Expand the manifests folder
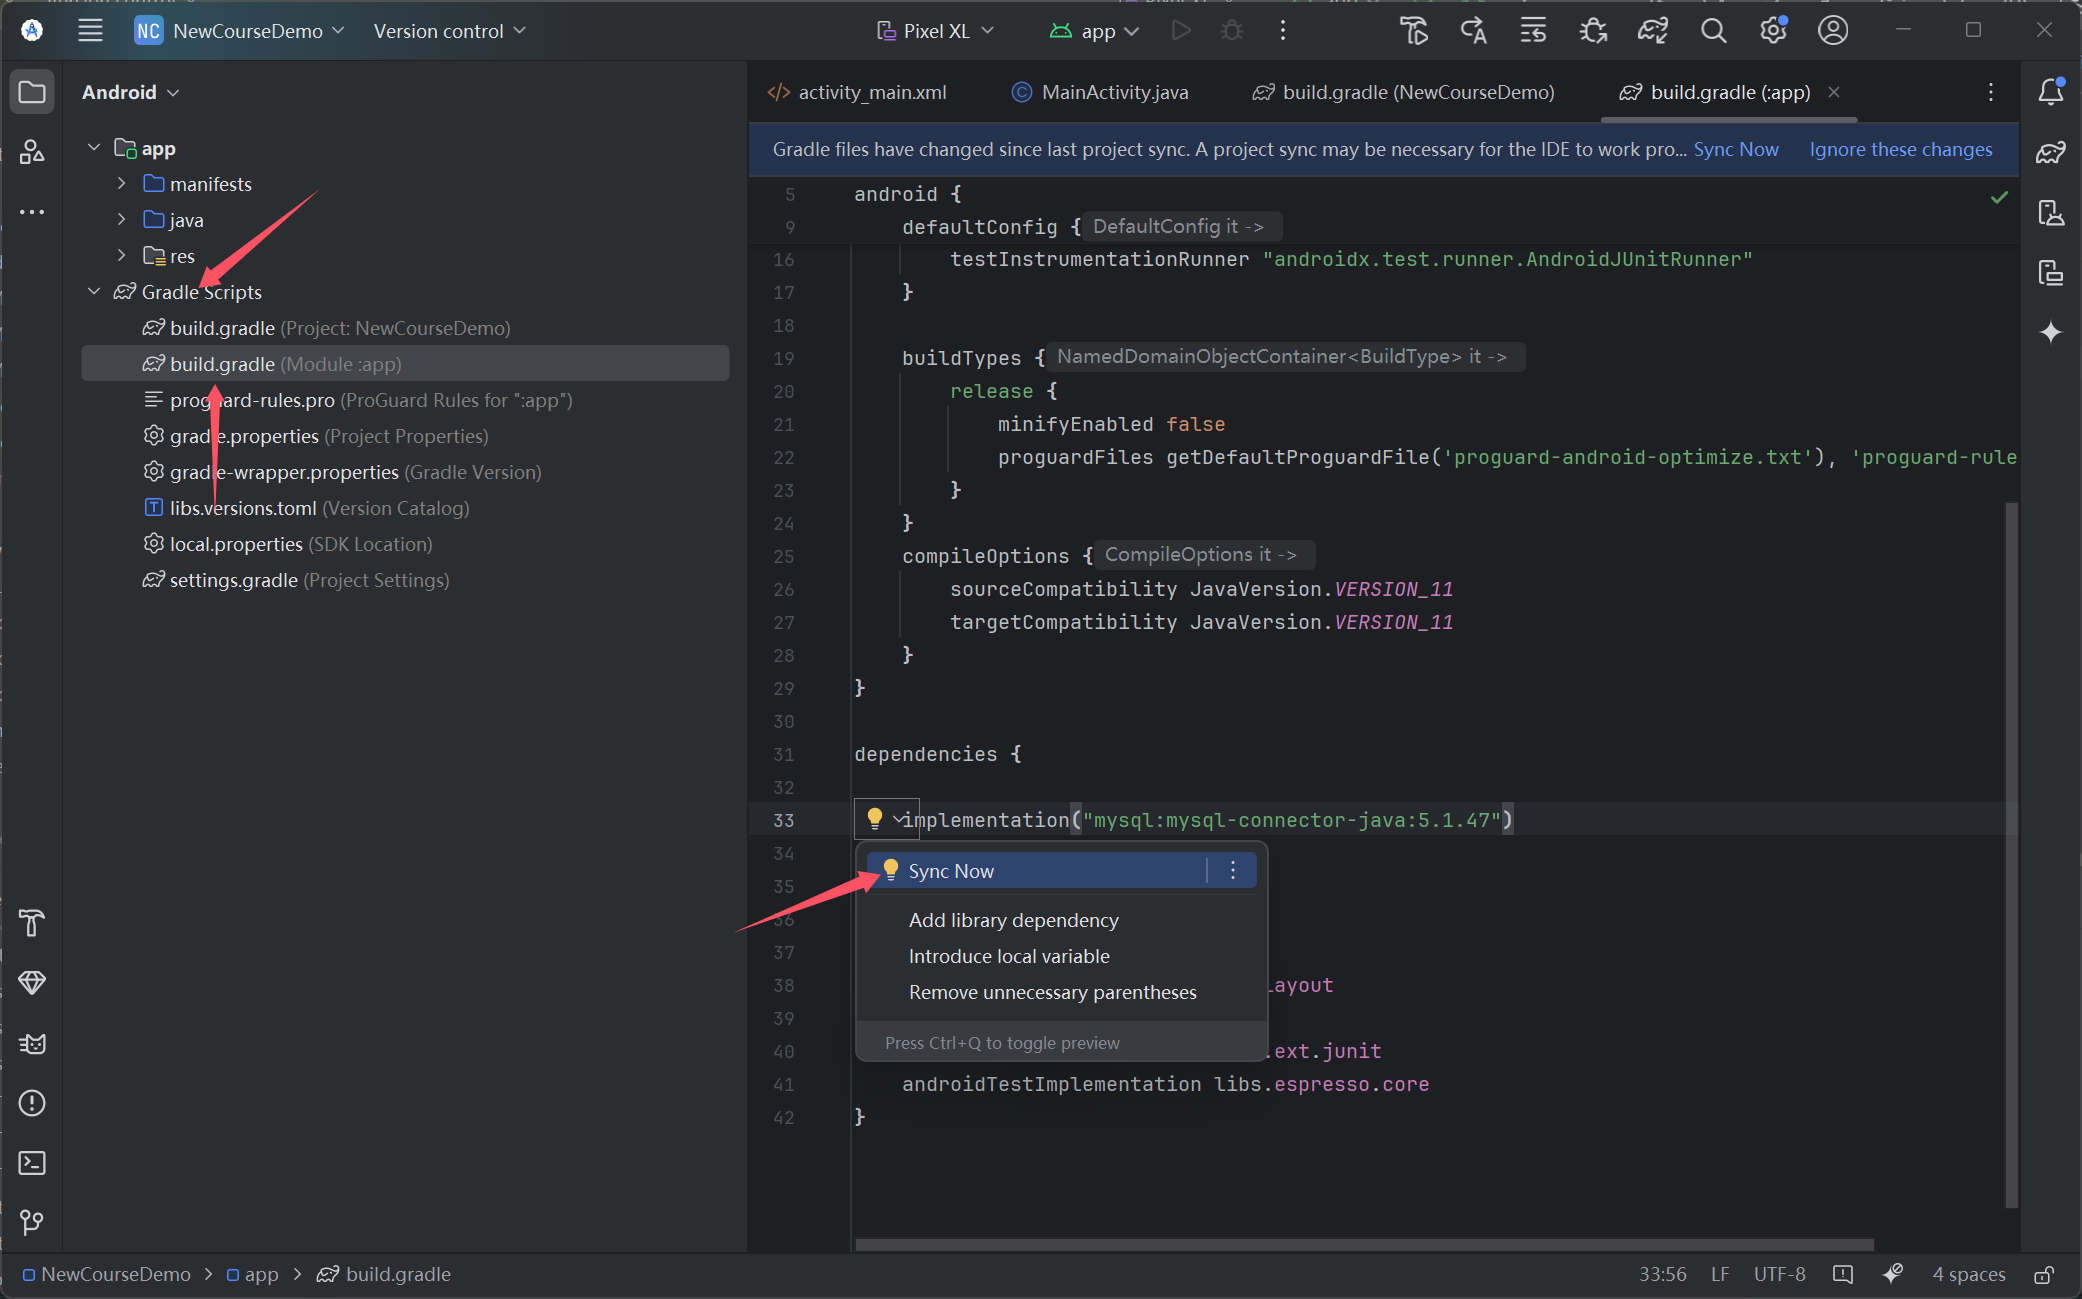 121,184
